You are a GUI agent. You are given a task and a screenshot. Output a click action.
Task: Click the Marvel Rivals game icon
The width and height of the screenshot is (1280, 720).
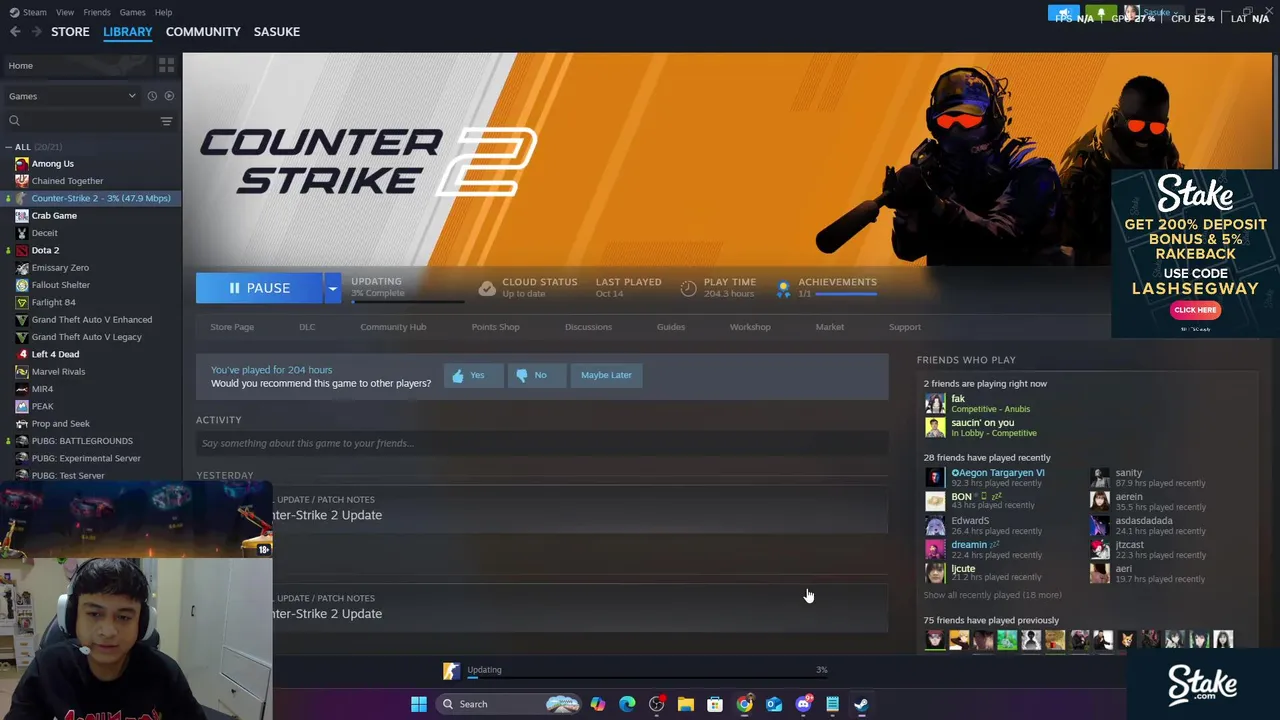[22, 371]
